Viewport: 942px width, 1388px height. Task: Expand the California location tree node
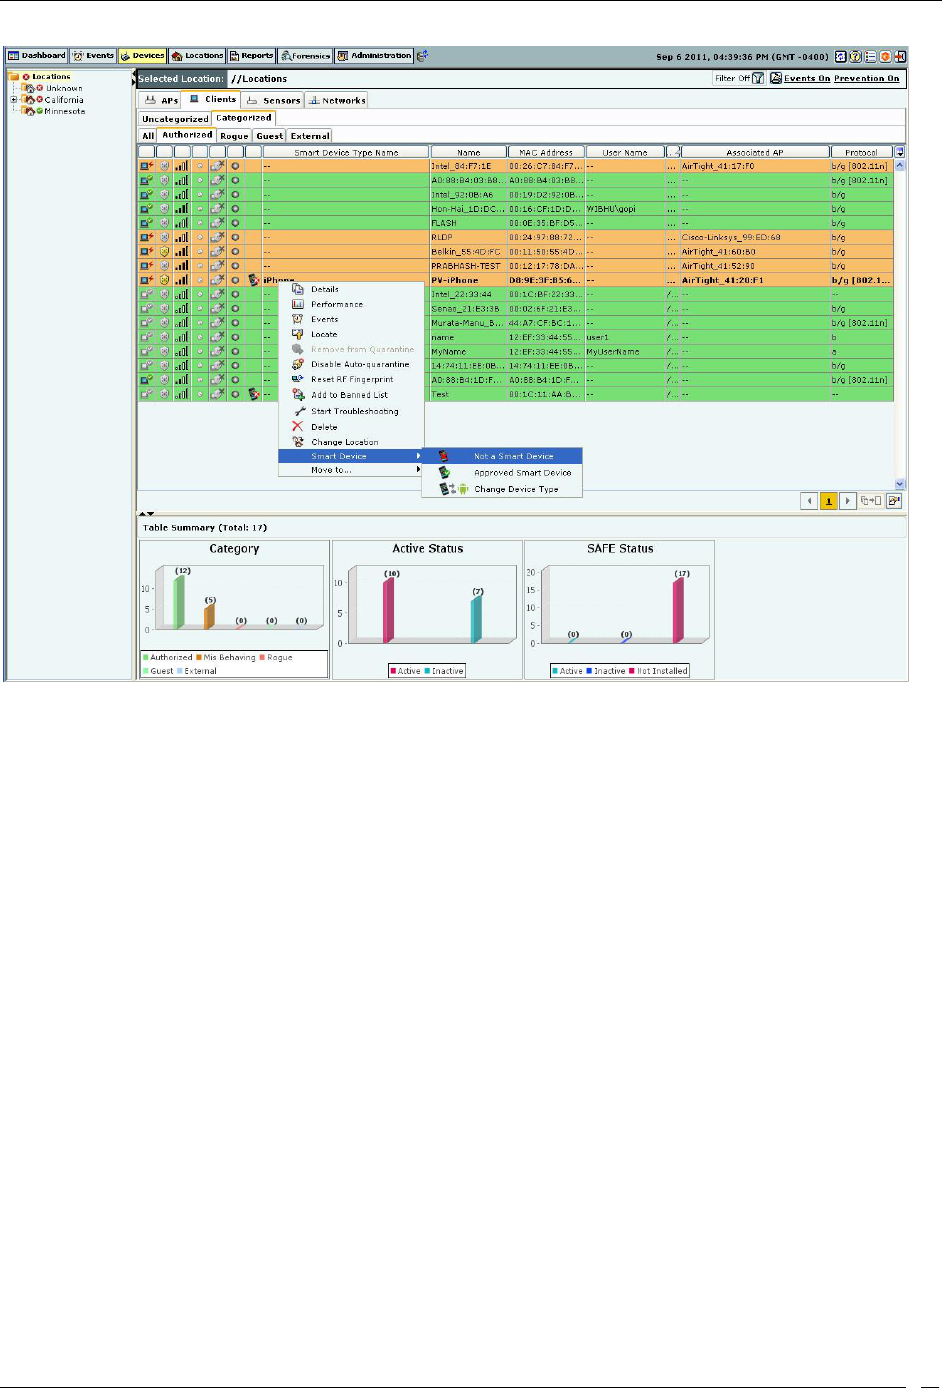14,100
